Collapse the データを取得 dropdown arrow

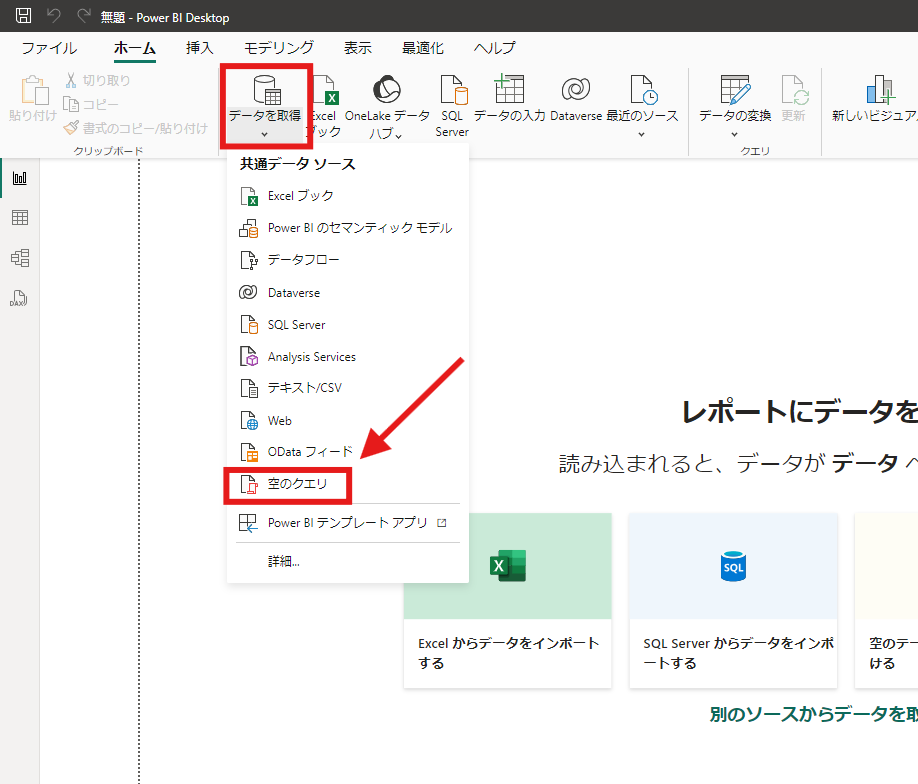click(265, 135)
